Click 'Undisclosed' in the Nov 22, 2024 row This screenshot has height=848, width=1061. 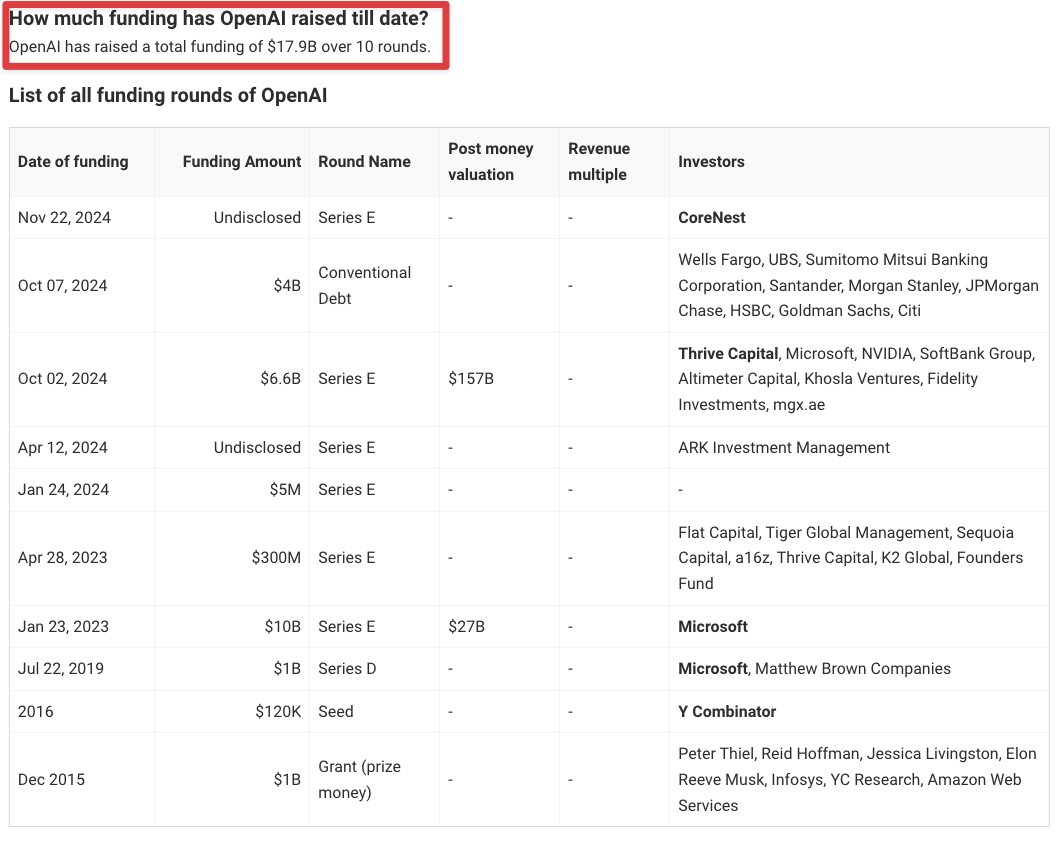point(257,218)
